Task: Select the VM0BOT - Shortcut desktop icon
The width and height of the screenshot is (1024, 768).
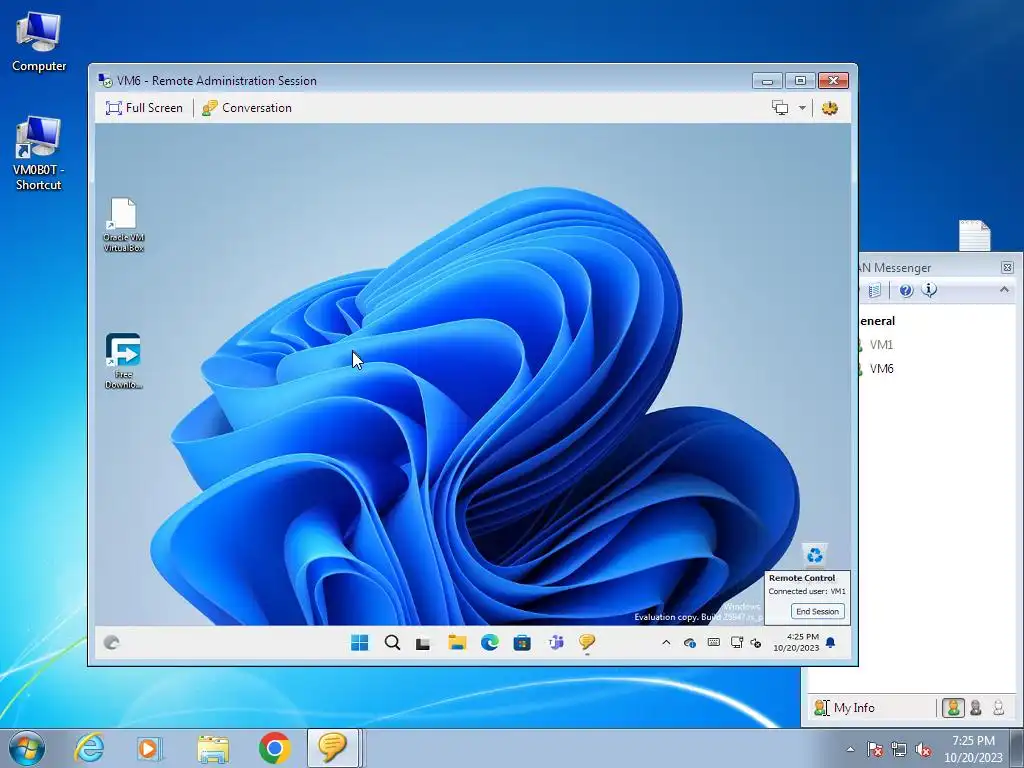Action: 39,154
